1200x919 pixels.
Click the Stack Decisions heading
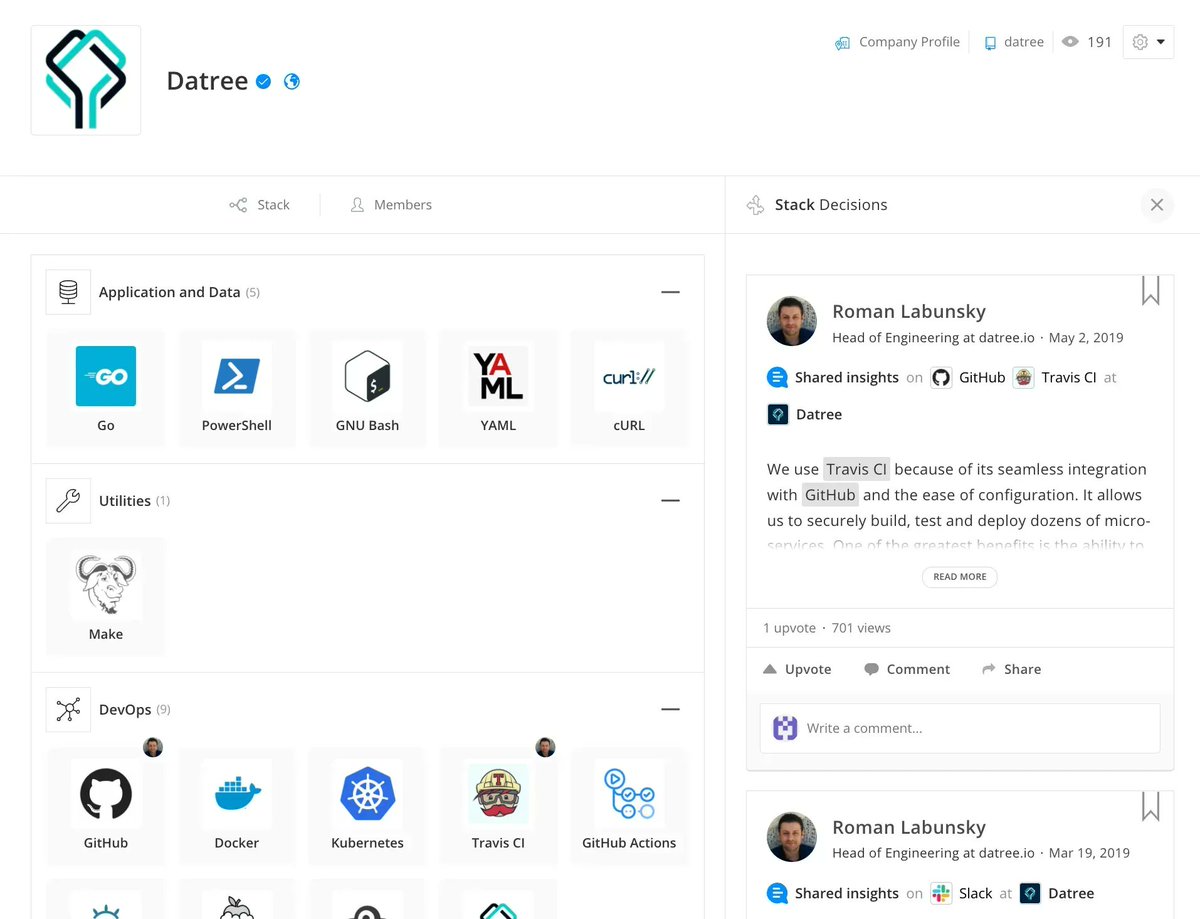[831, 205]
